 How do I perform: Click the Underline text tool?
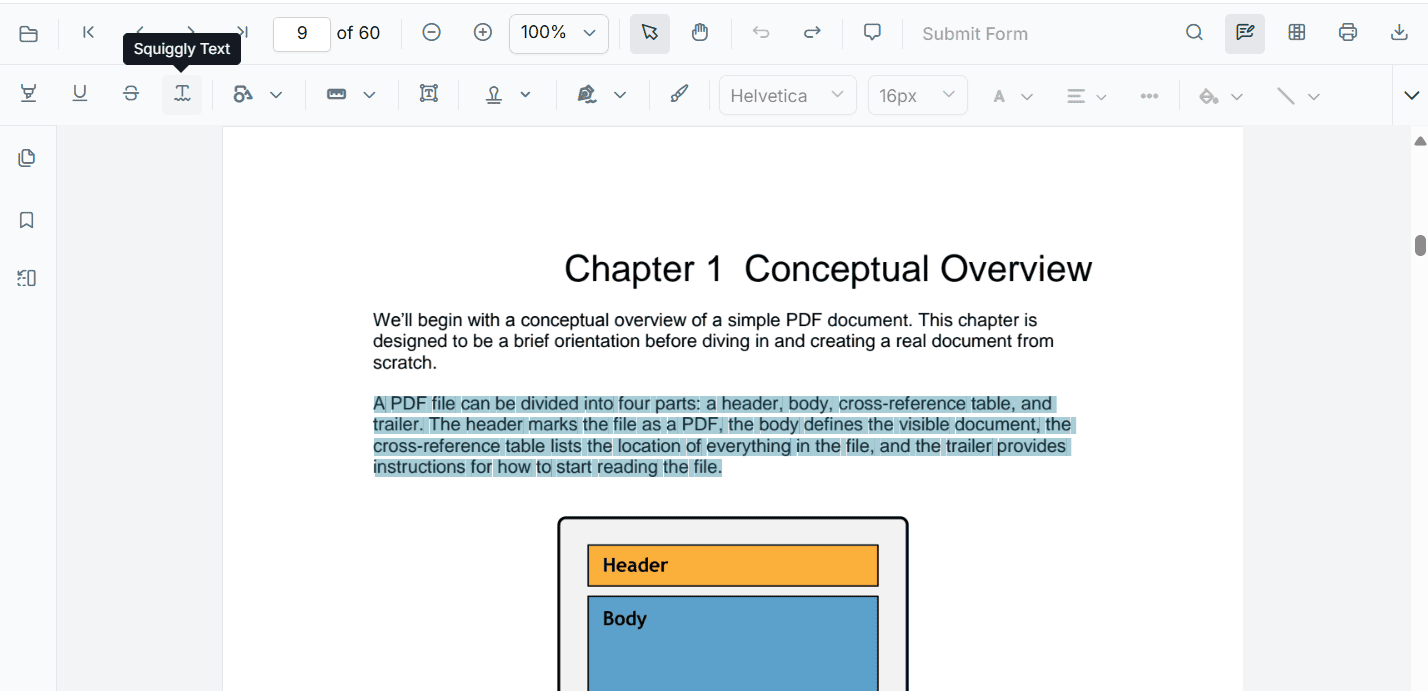[80, 94]
